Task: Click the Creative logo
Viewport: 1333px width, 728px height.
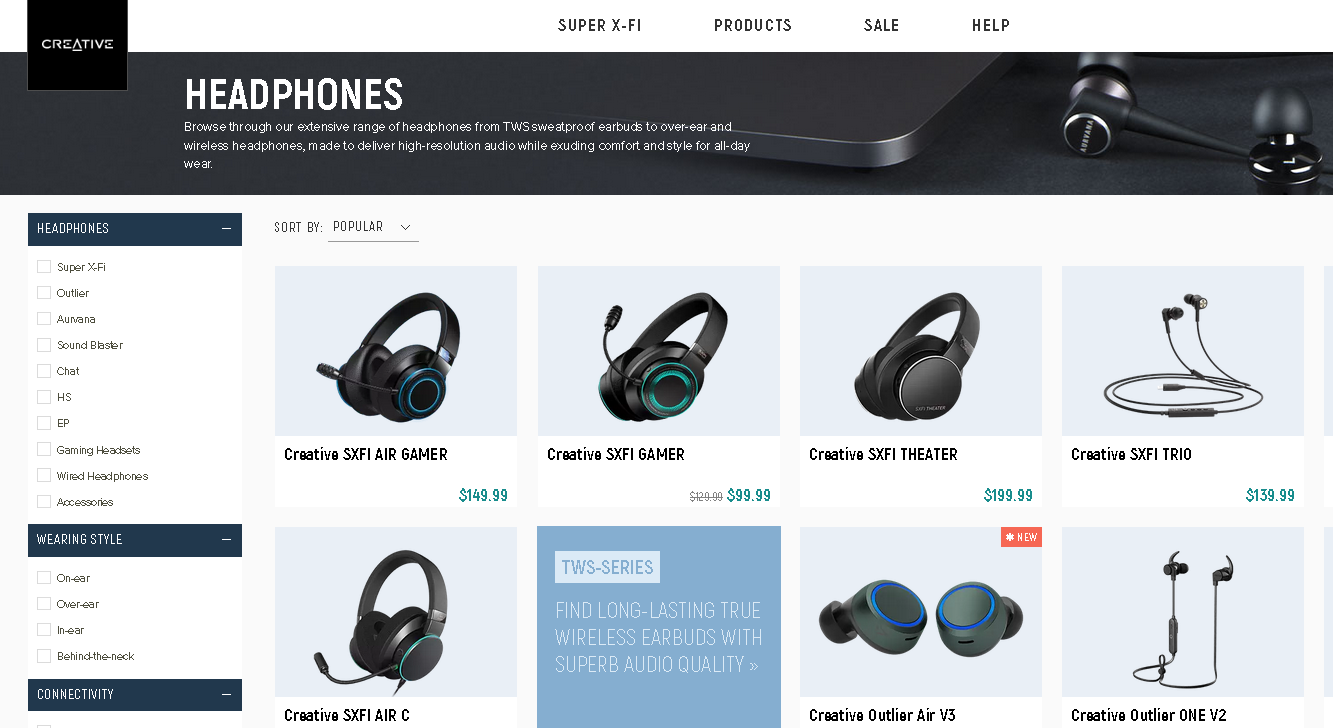Action: 77,45
